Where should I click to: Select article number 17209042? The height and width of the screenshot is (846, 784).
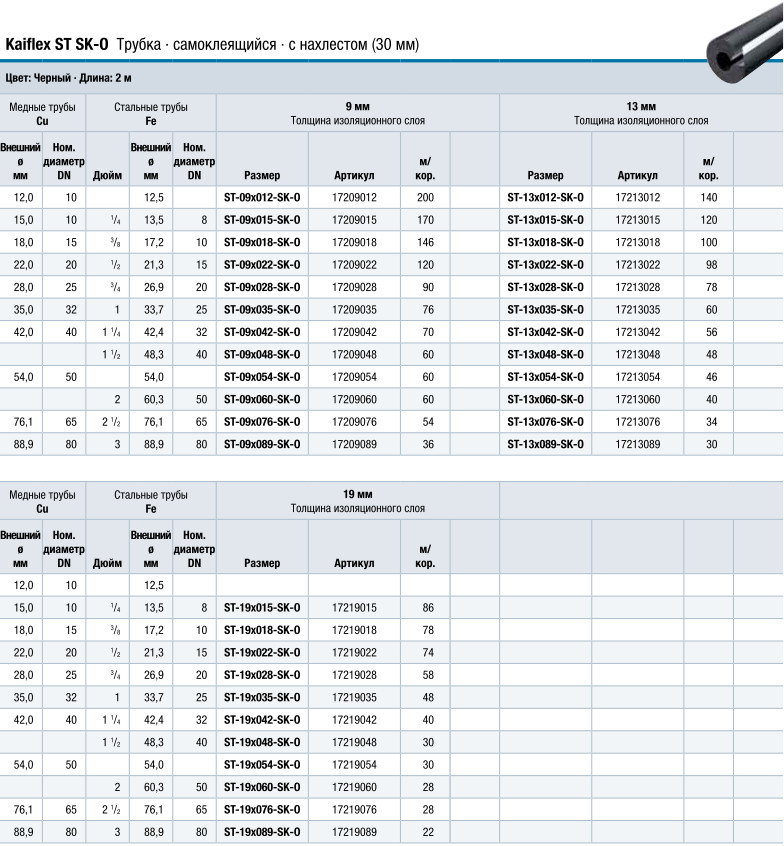coord(354,332)
